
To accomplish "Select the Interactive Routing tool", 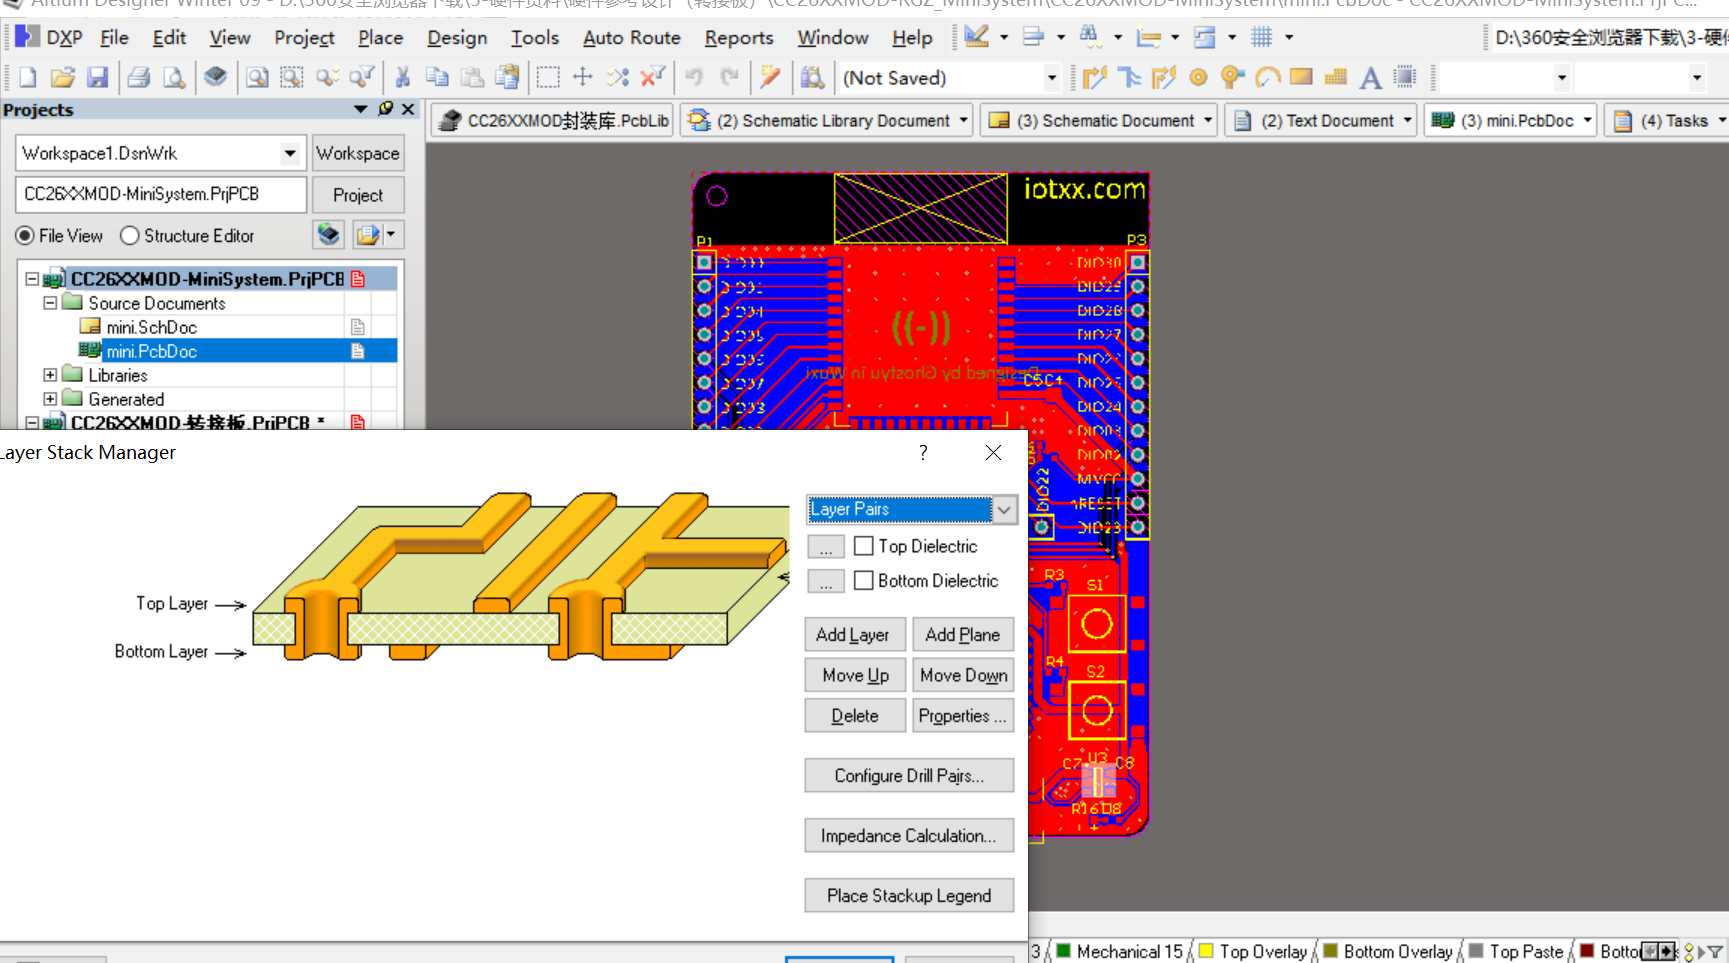I will [1095, 77].
